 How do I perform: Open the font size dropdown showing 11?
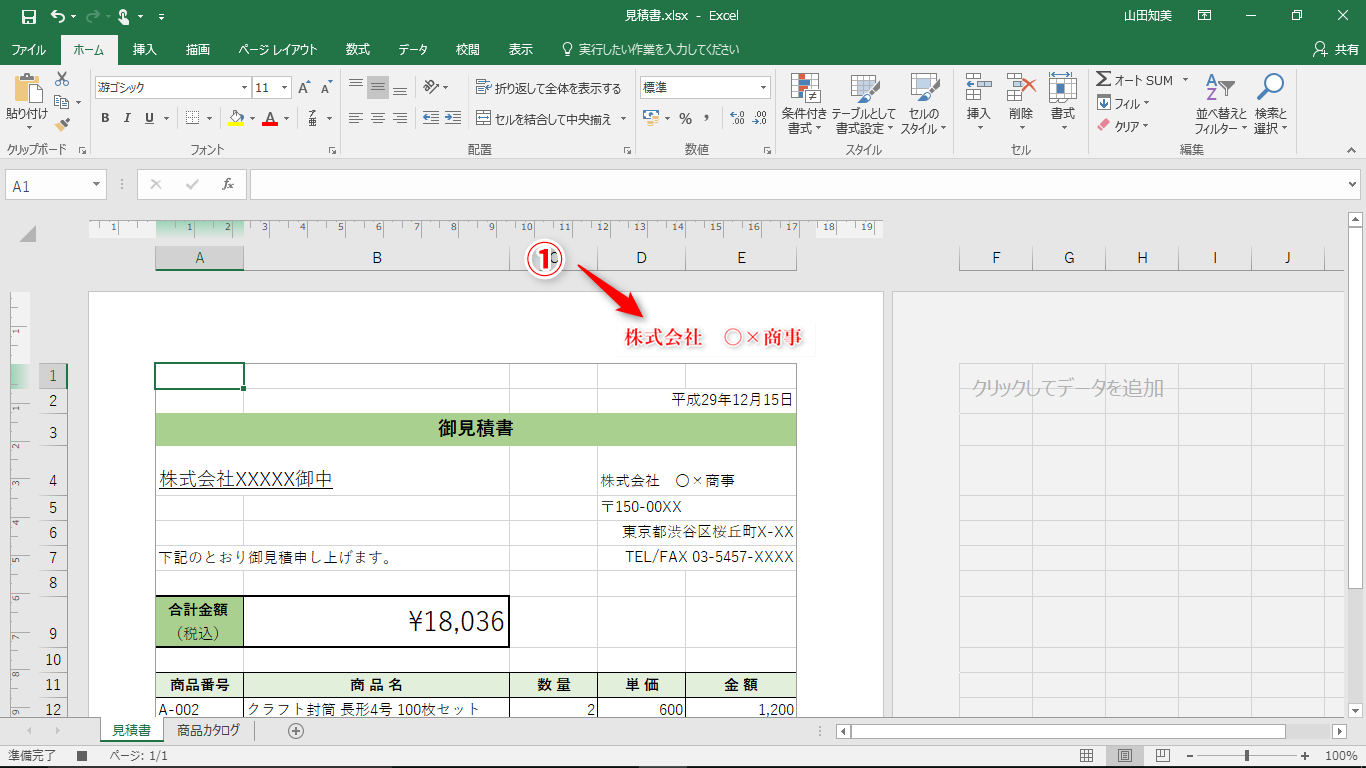[285, 88]
